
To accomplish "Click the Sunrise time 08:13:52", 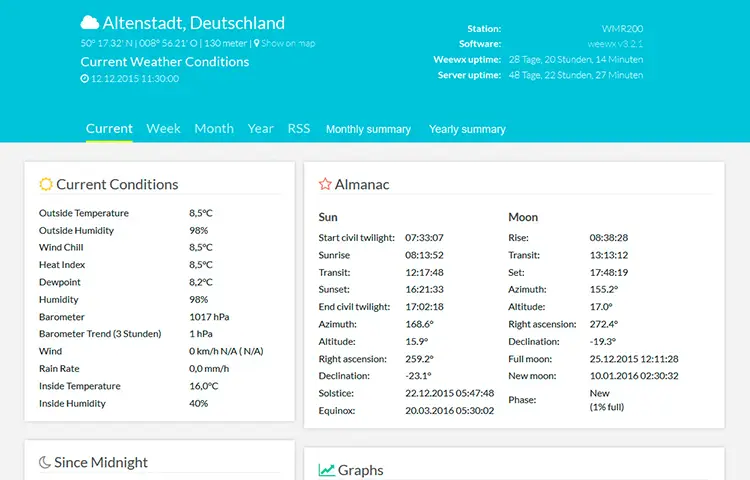I will point(424,255).
